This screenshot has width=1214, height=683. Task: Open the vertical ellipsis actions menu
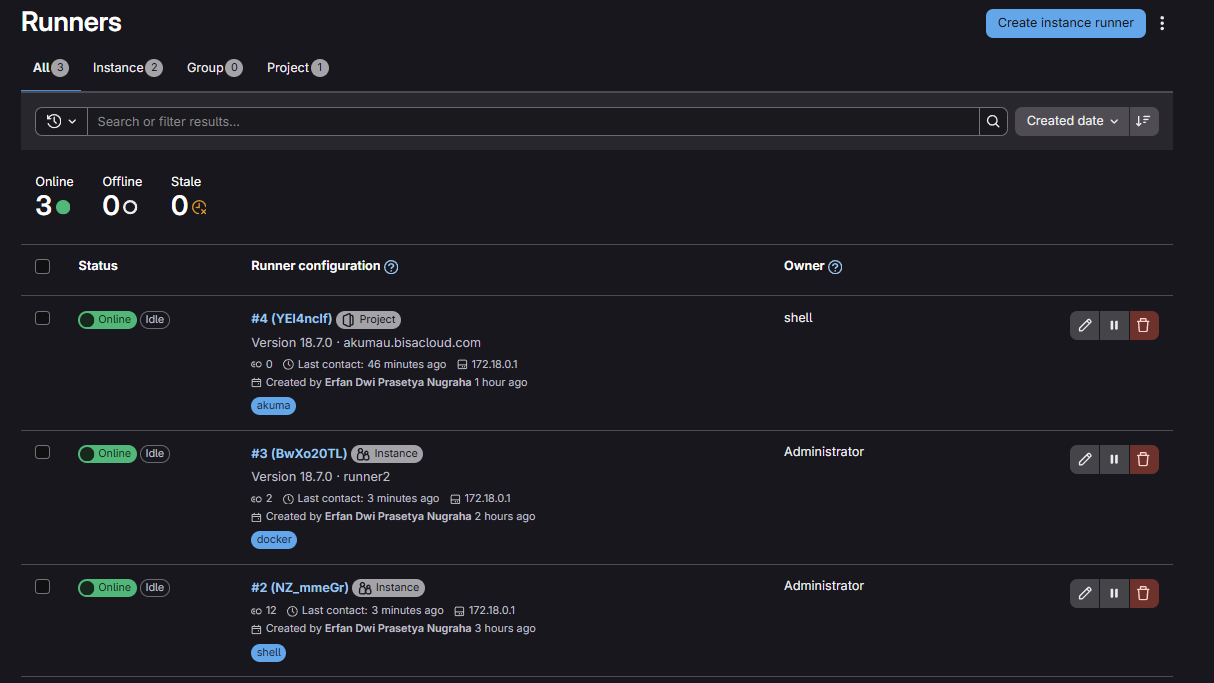1162,23
